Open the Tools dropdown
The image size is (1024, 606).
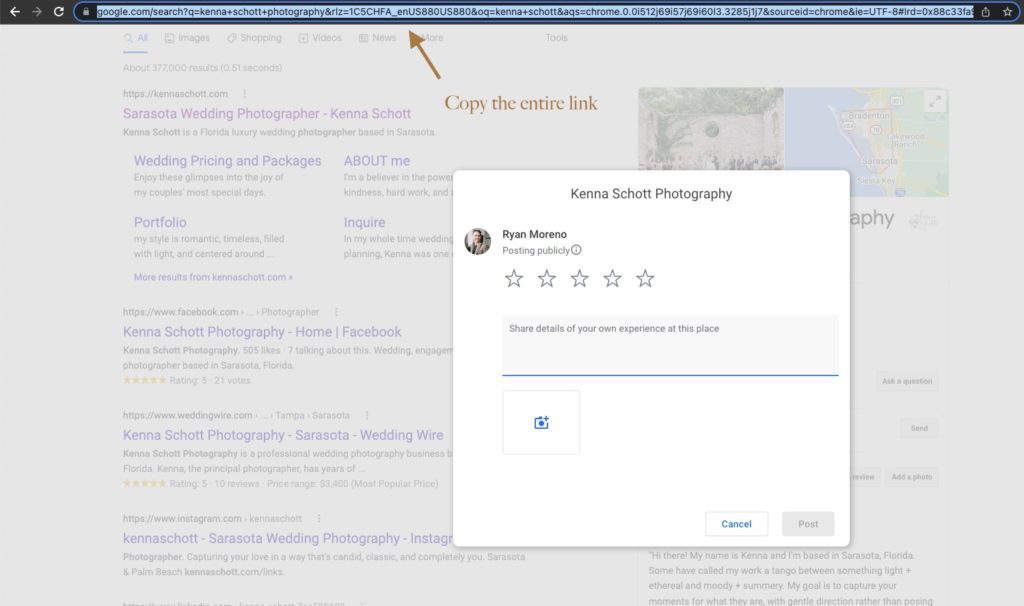[556, 37]
